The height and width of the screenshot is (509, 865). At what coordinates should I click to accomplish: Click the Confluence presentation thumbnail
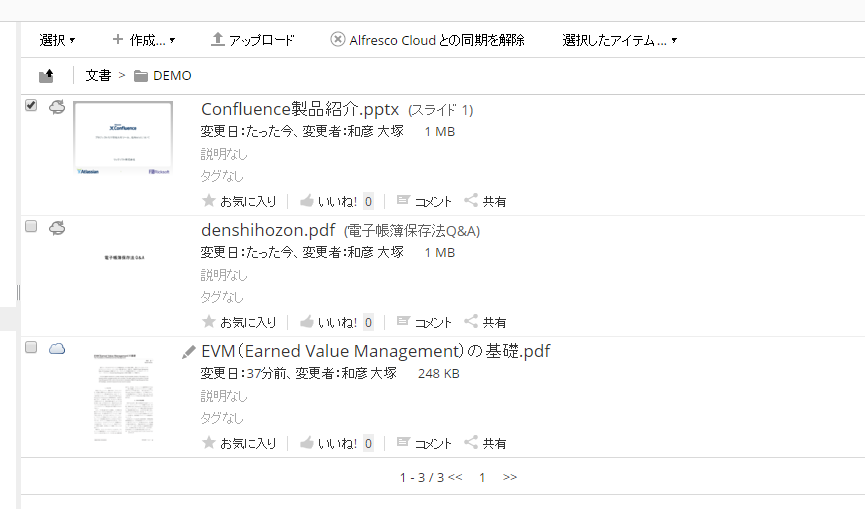pos(123,138)
